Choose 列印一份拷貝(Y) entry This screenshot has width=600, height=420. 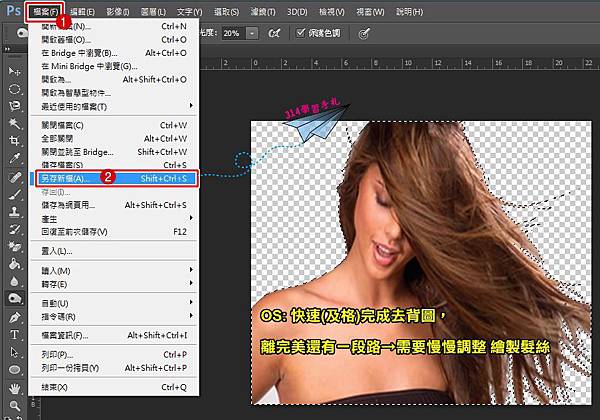pyautogui.click(x=114, y=368)
